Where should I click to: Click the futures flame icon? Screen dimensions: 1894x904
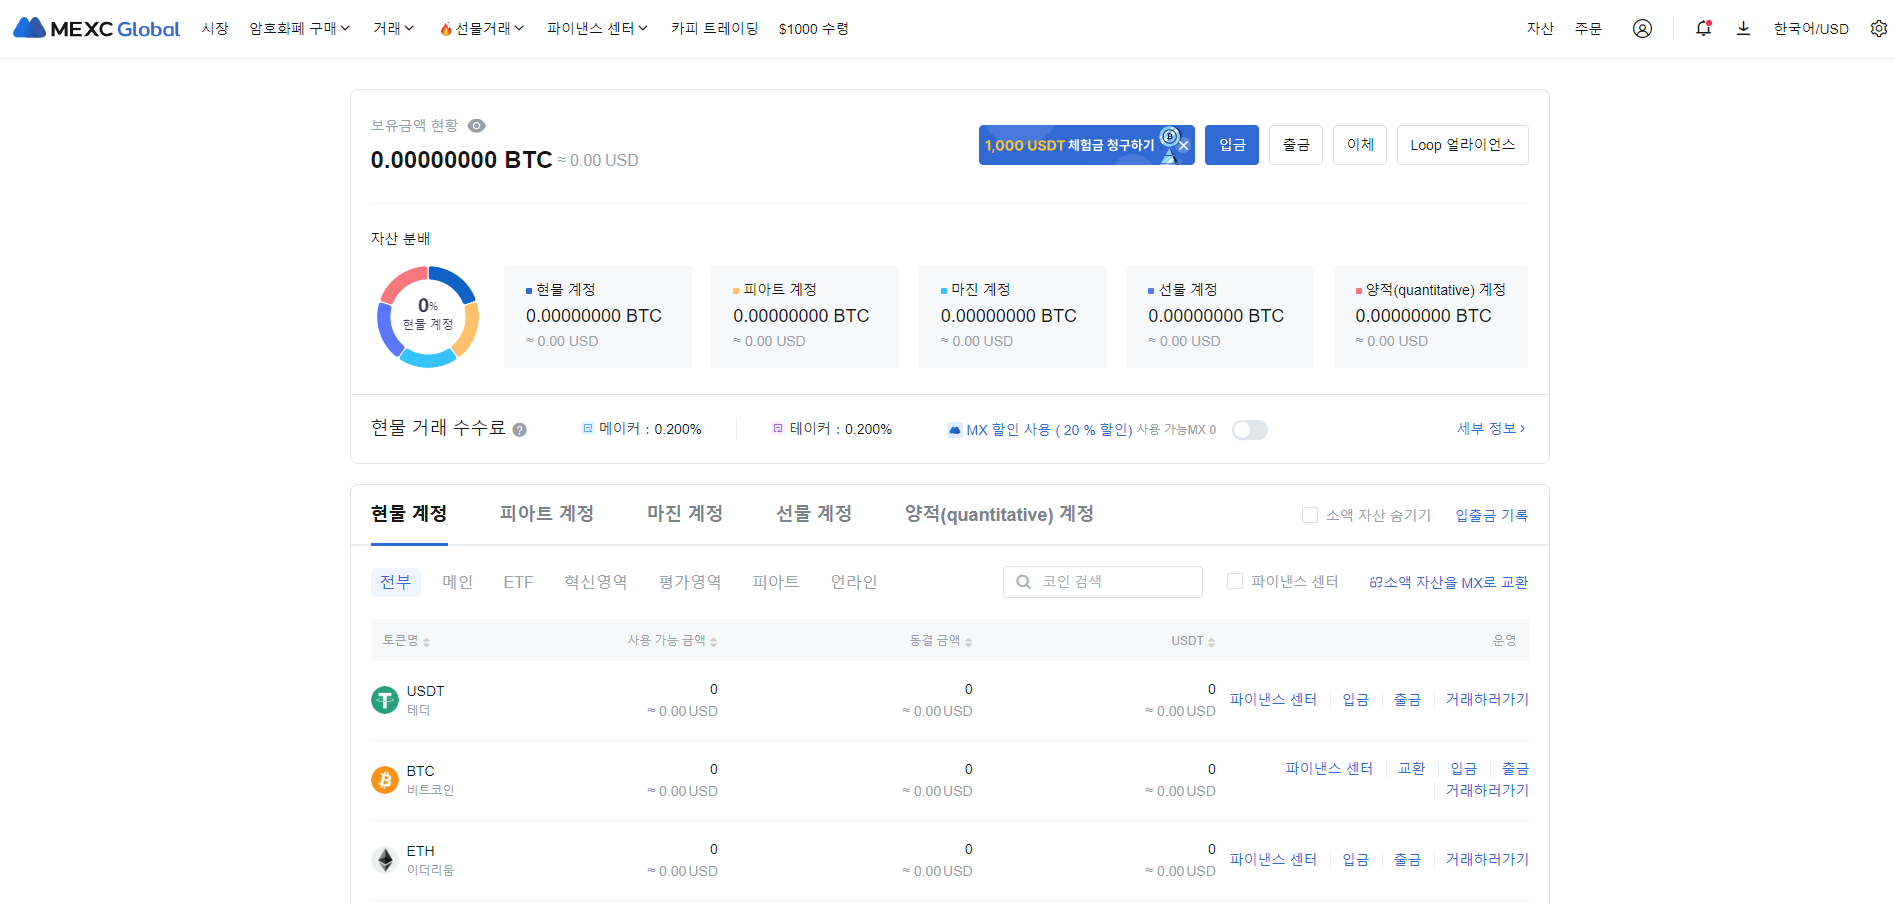(446, 29)
